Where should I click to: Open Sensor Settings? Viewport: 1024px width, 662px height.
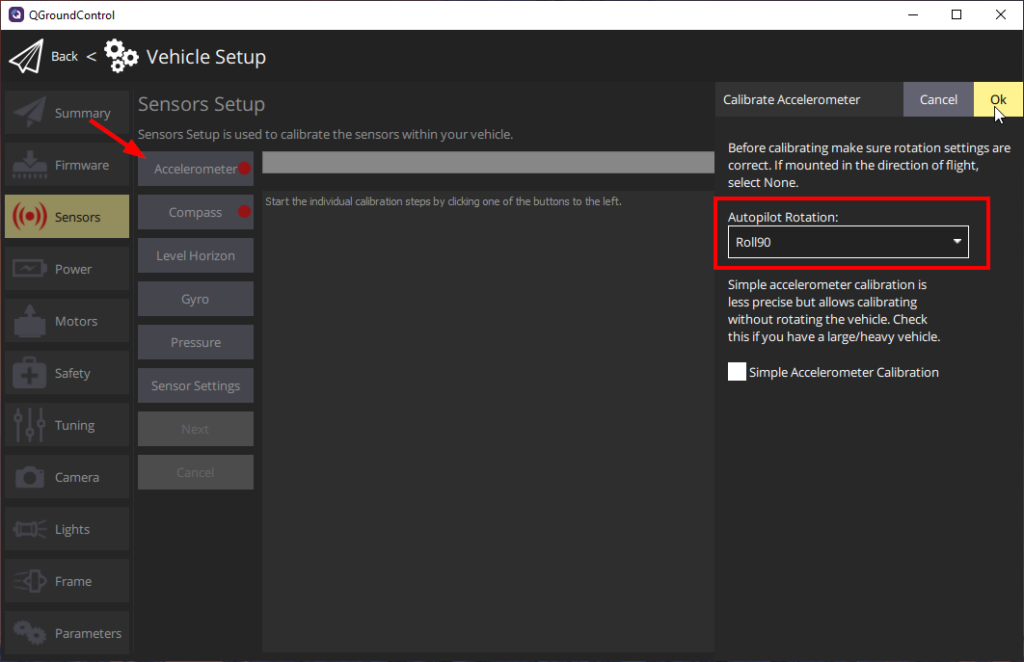195,386
